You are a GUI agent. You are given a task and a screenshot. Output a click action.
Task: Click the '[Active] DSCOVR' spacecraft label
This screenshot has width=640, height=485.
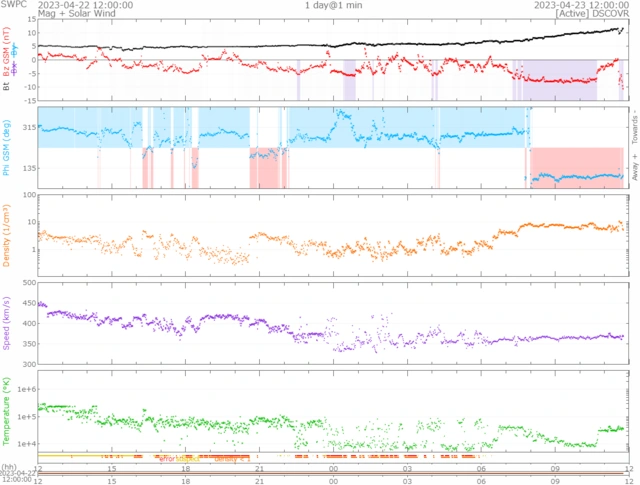592,13
